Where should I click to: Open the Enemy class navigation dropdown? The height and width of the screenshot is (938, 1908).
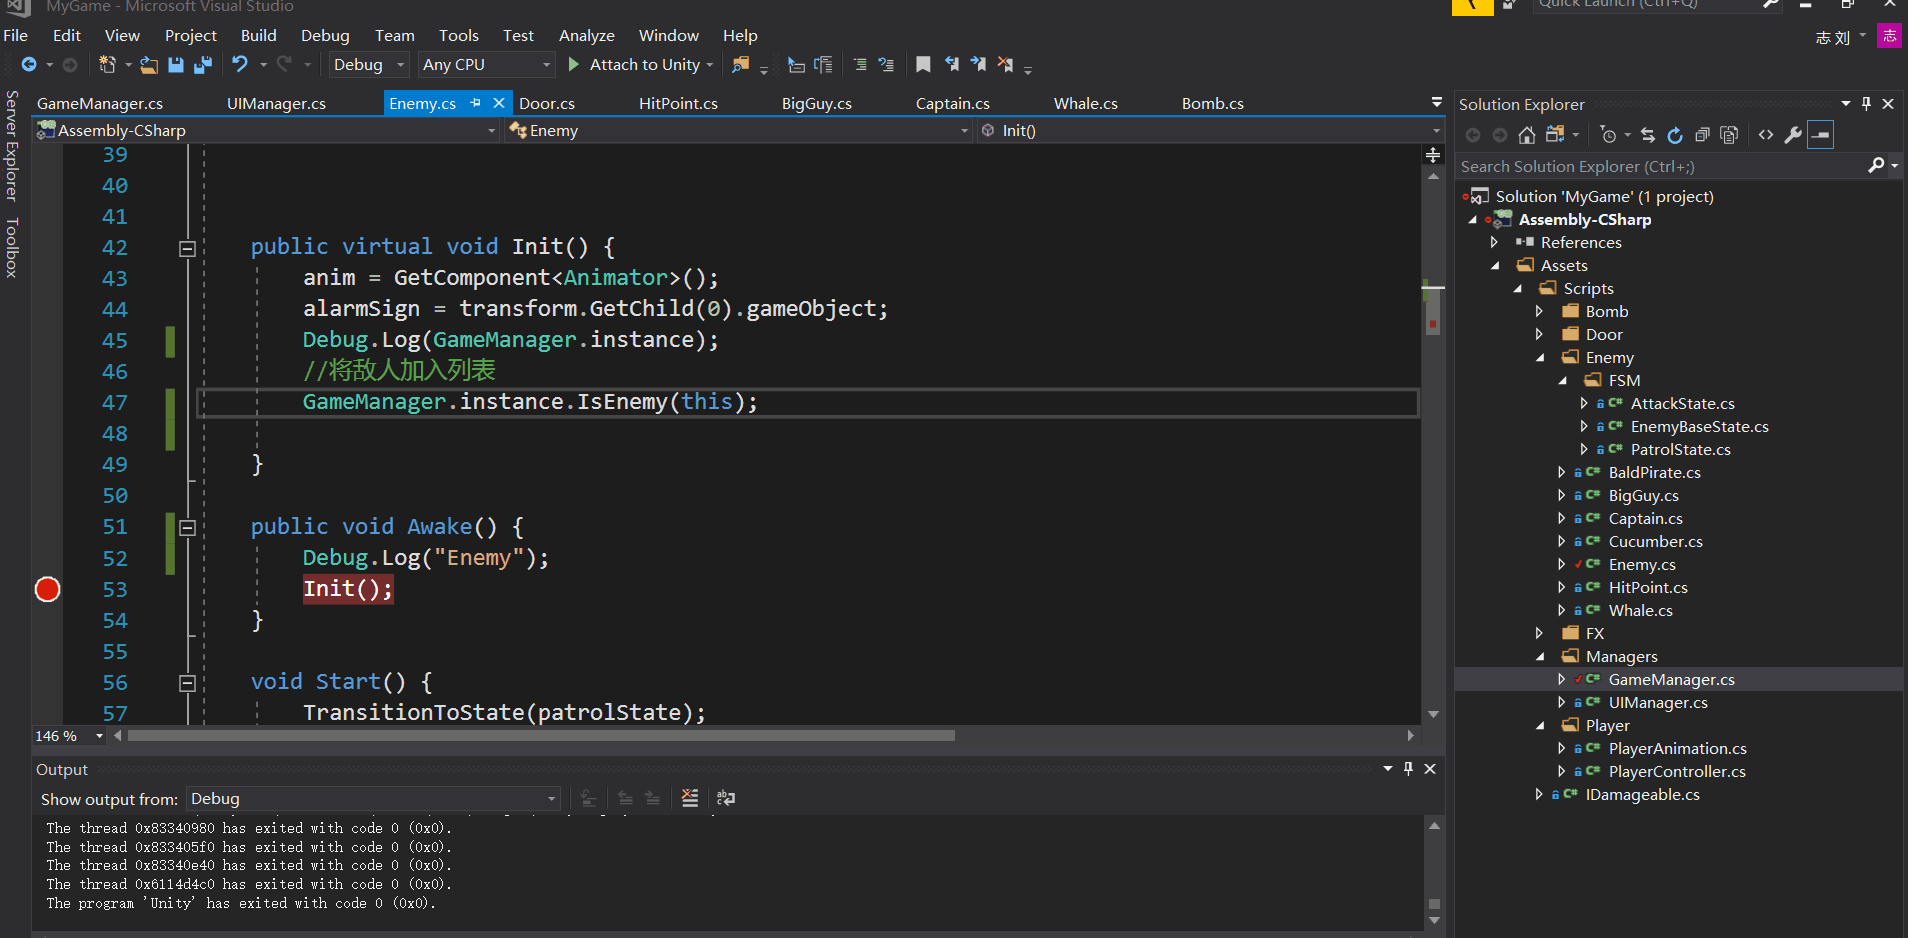(x=738, y=131)
